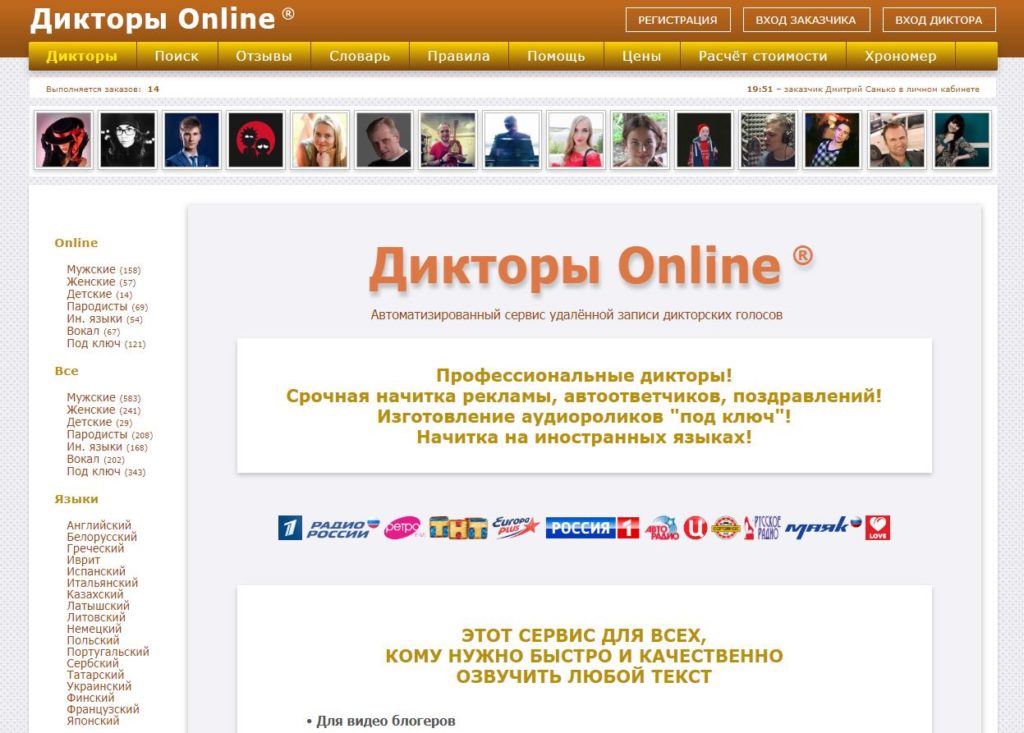Open online Под ключ (121) list
1024x733 pixels.
coord(106,344)
